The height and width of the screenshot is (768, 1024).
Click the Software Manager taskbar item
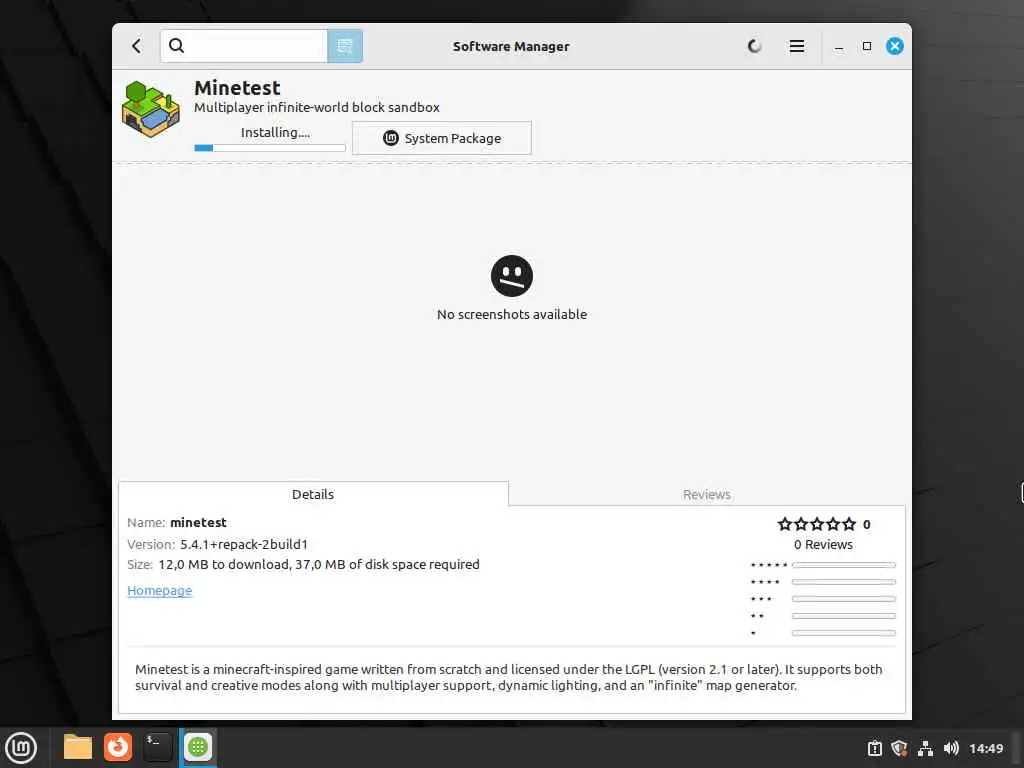tap(198, 747)
